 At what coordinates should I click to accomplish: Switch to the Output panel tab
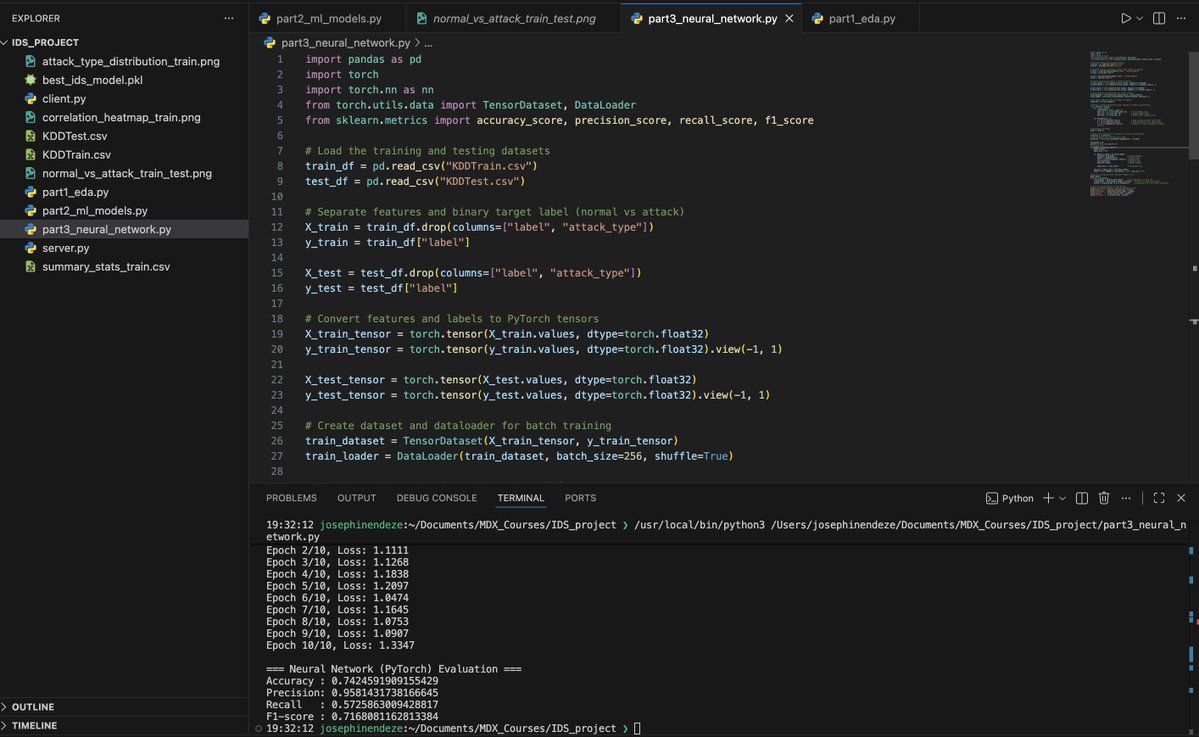[356, 498]
